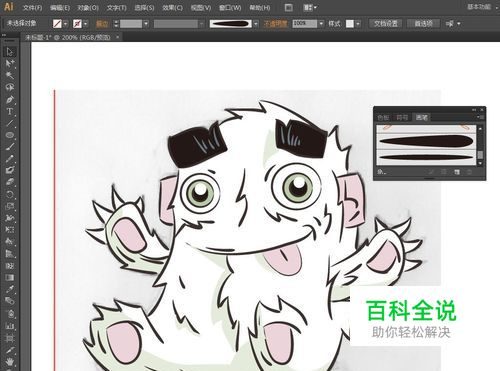
Task: Switch to the 符号 panel tab
Action: [x=402, y=117]
